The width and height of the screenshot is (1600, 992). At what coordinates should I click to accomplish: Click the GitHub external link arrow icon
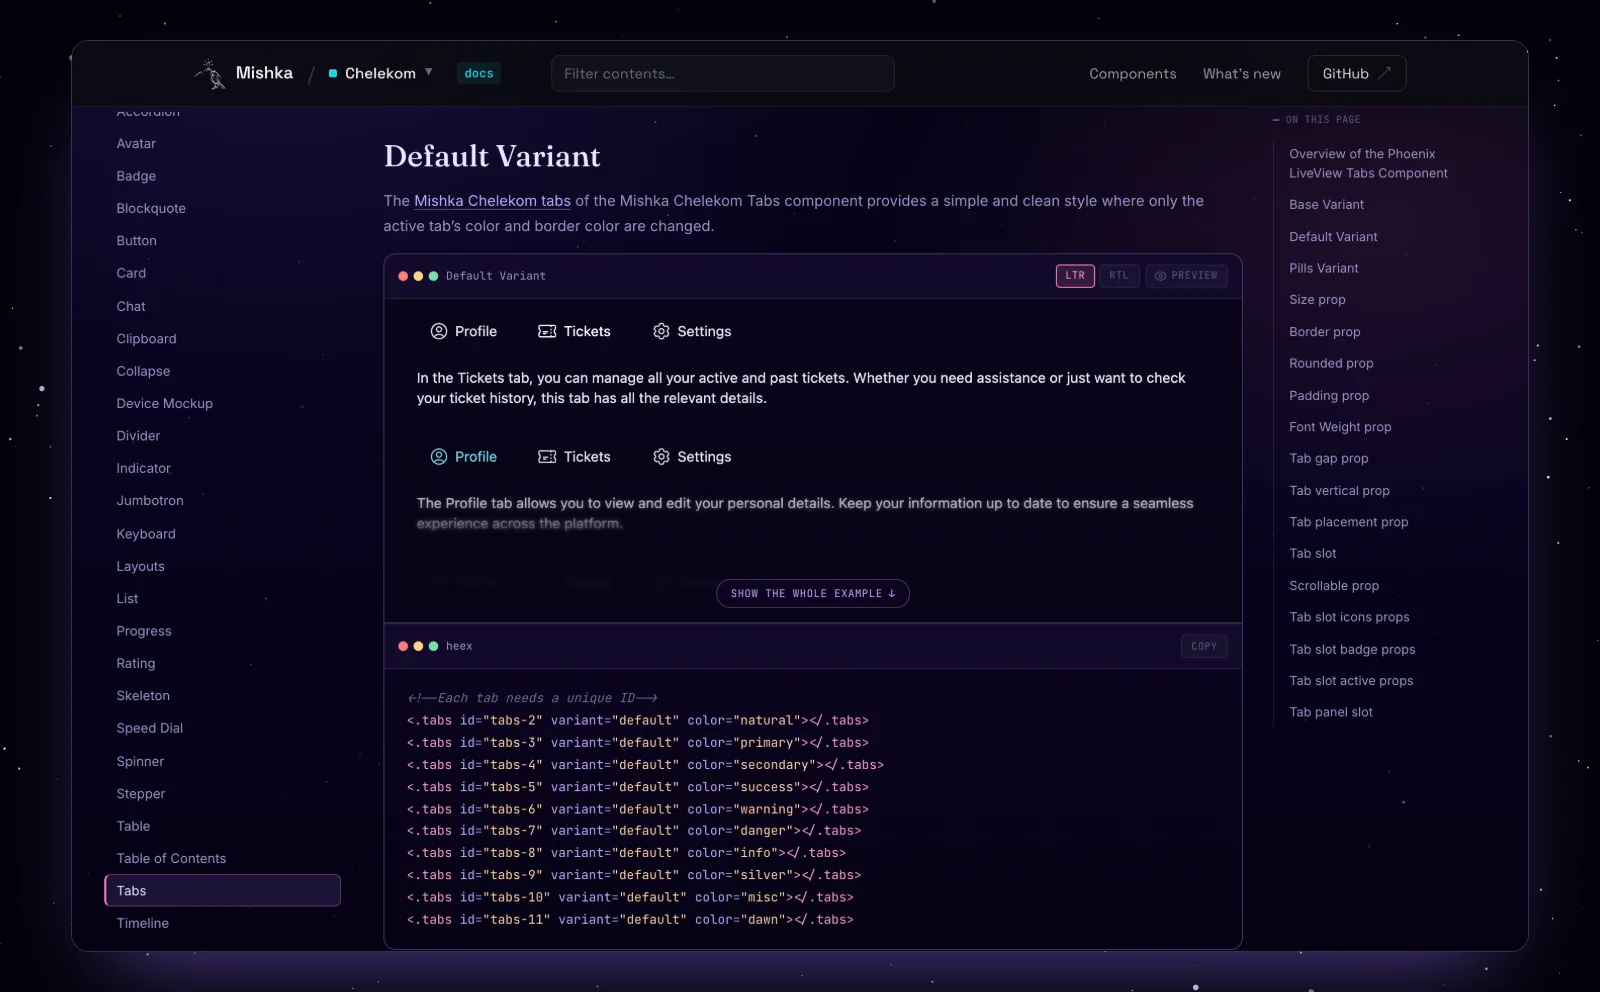1385,73
